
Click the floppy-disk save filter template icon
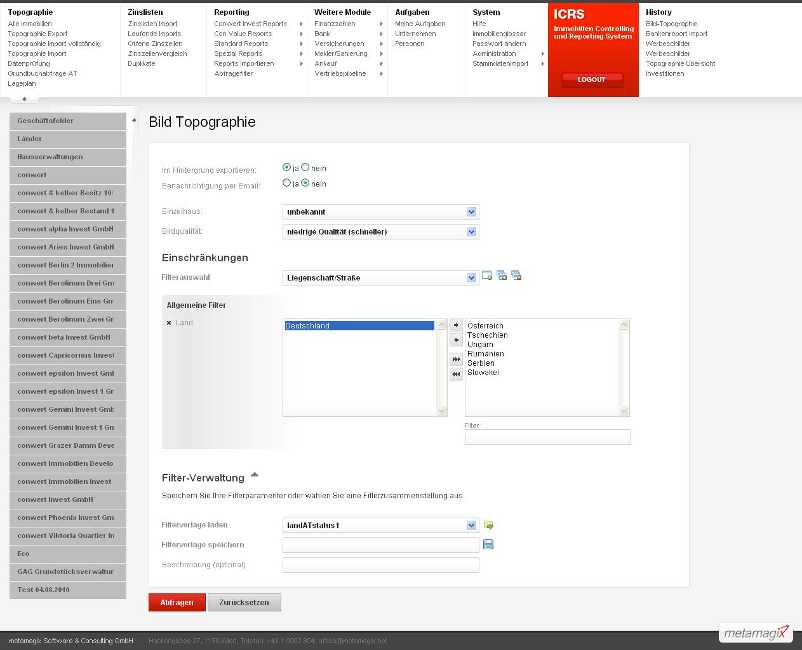point(488,544)
